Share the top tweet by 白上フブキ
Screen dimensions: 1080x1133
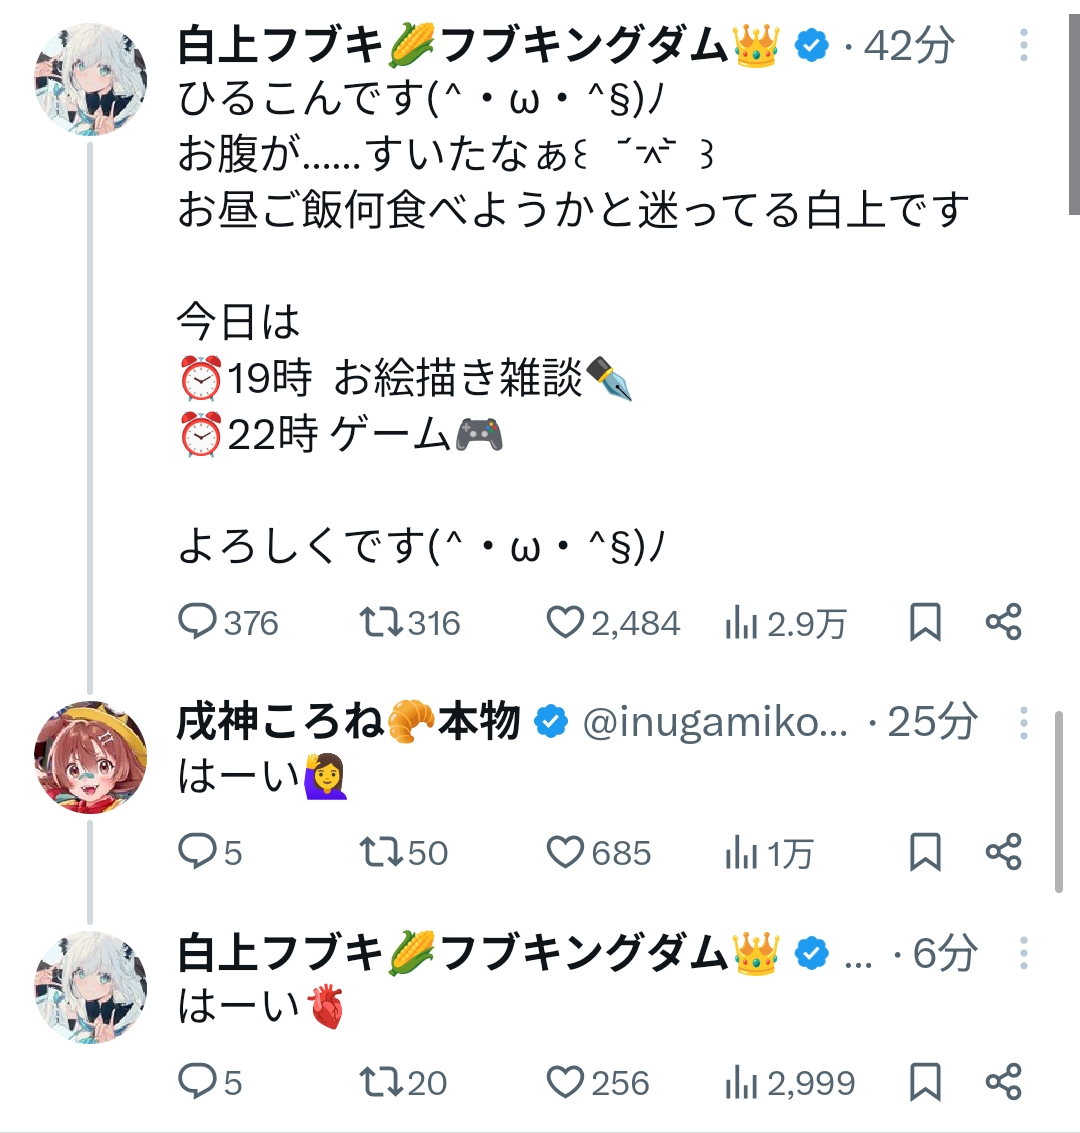tap(1003, 623)
